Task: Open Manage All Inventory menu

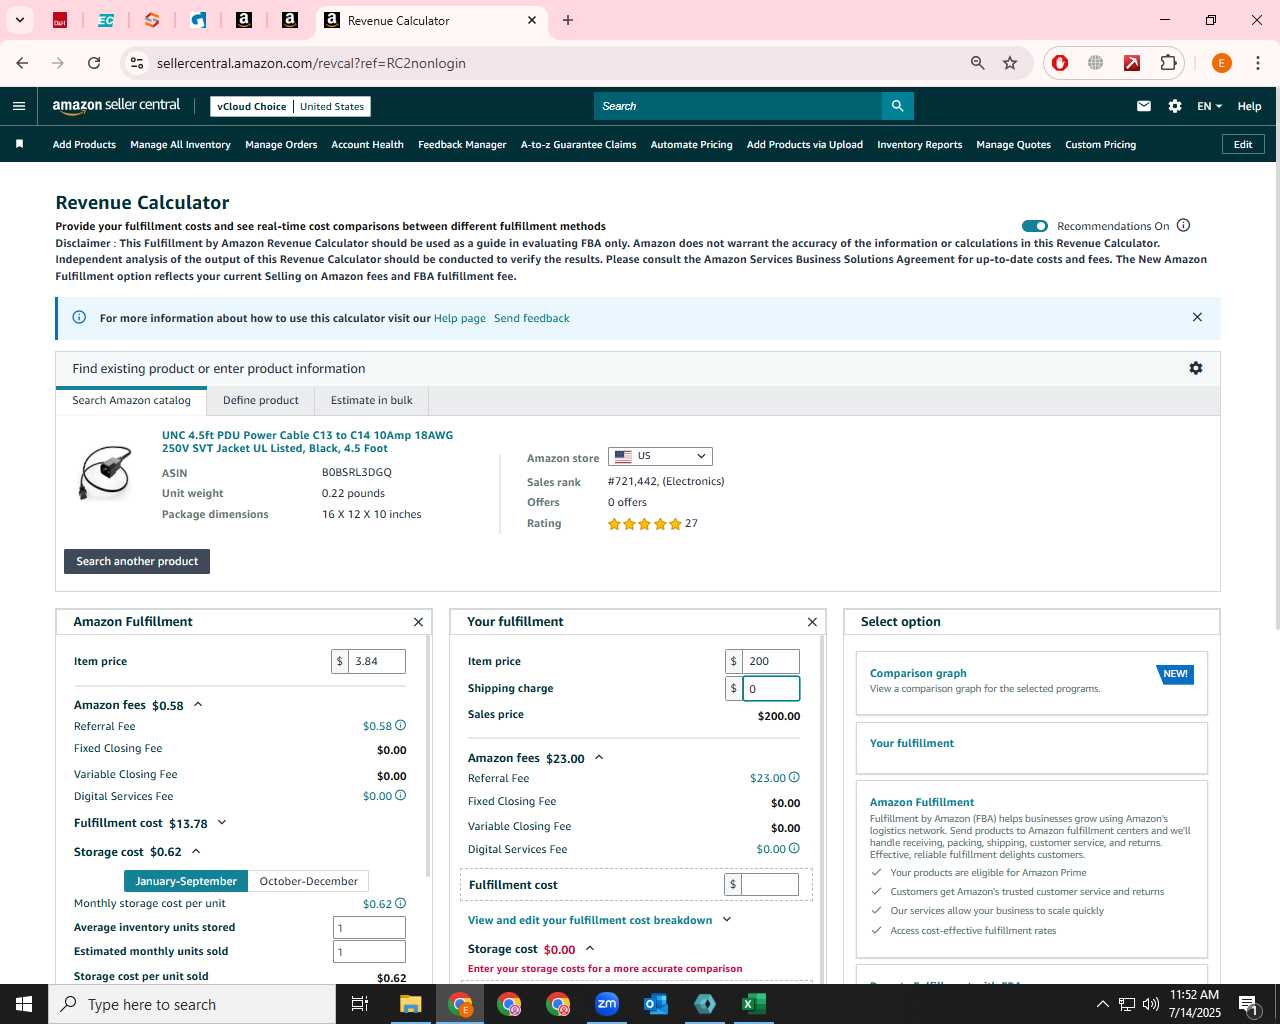Action: point(180,144)
